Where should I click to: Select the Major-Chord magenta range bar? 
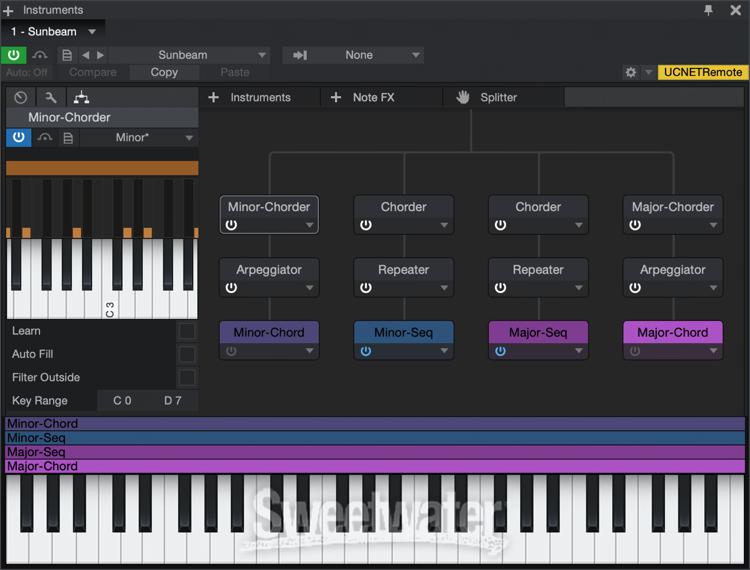click(x=375, y=466)
